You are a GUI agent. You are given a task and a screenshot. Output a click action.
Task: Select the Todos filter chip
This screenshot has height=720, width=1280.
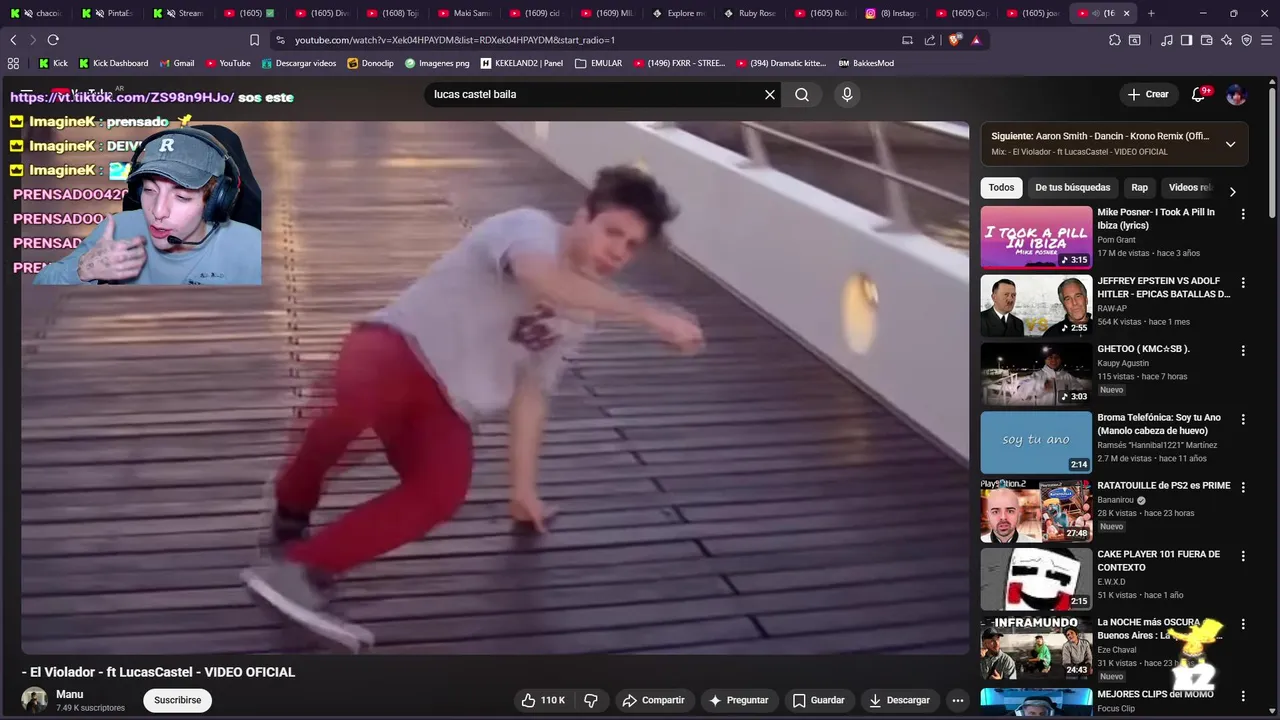[1001, 187]
